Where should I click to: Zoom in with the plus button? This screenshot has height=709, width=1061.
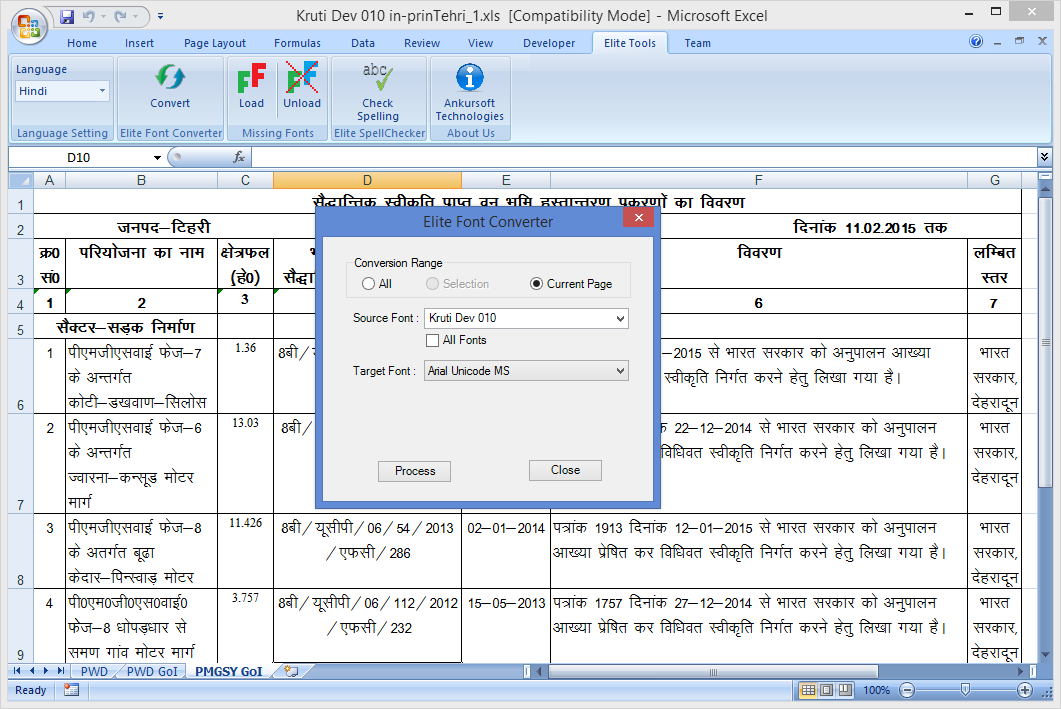point(1024,690)
